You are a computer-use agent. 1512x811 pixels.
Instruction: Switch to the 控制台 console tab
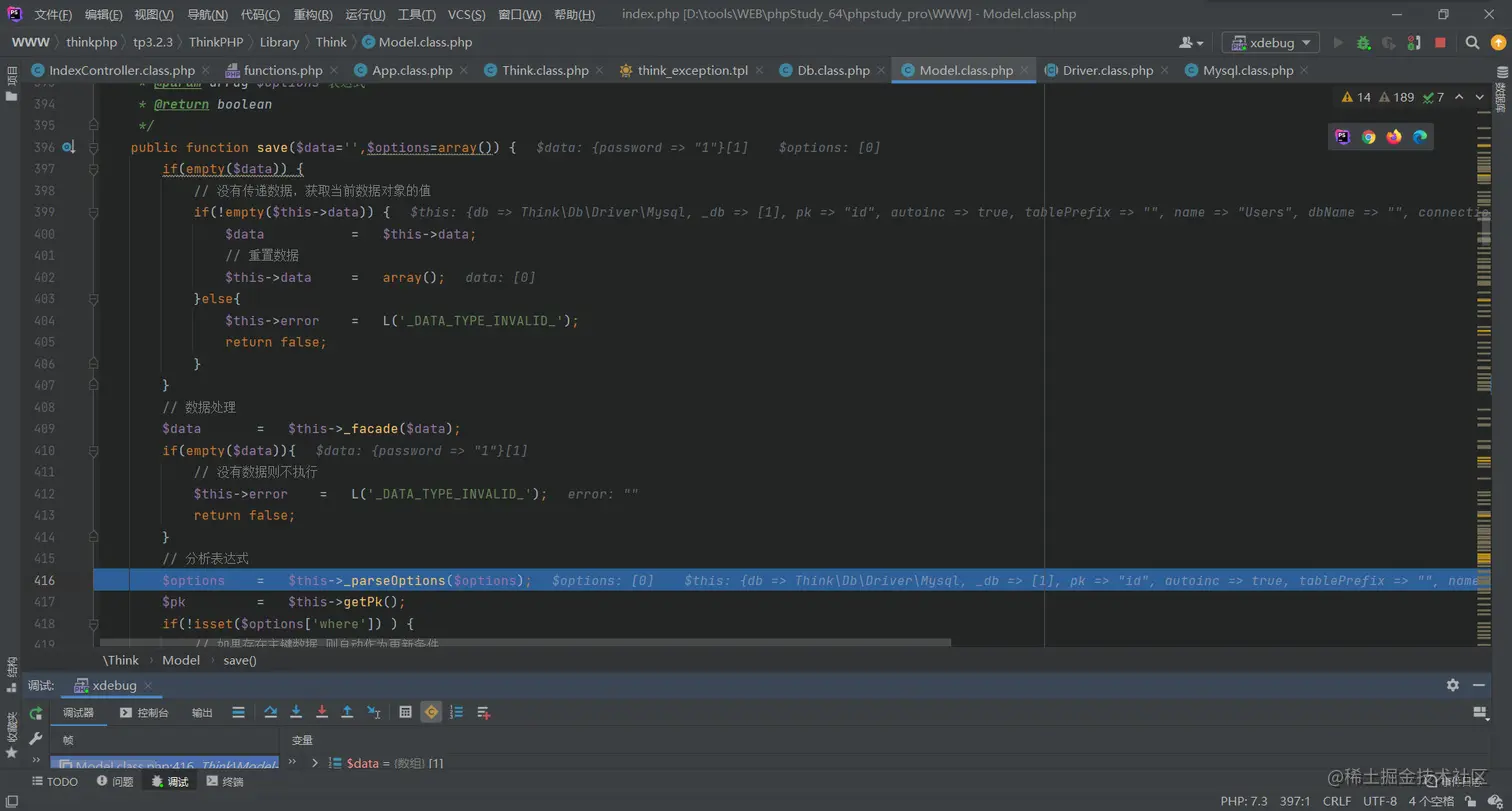(x=143, y=713)
